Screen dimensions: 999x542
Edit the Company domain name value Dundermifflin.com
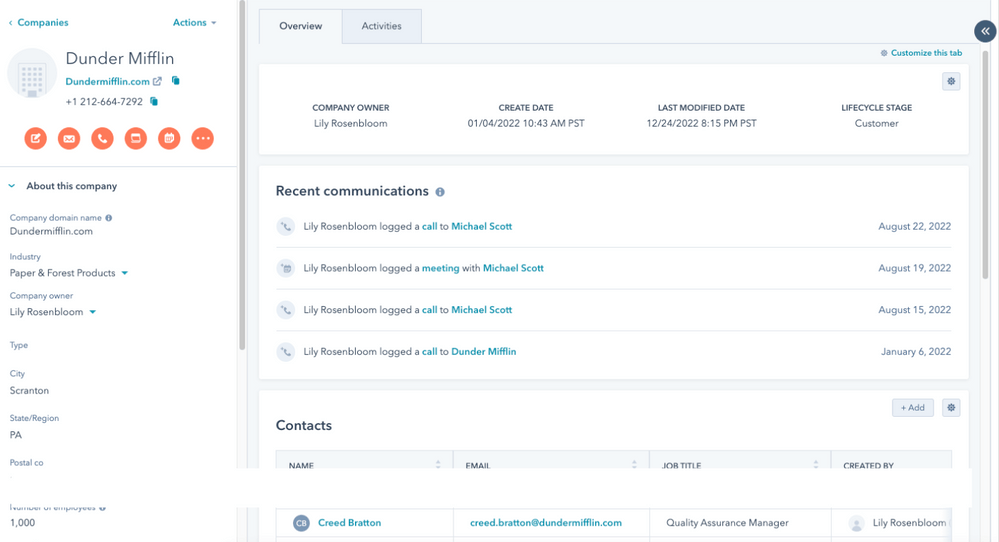pyautogui.click(x=51, y=231)
